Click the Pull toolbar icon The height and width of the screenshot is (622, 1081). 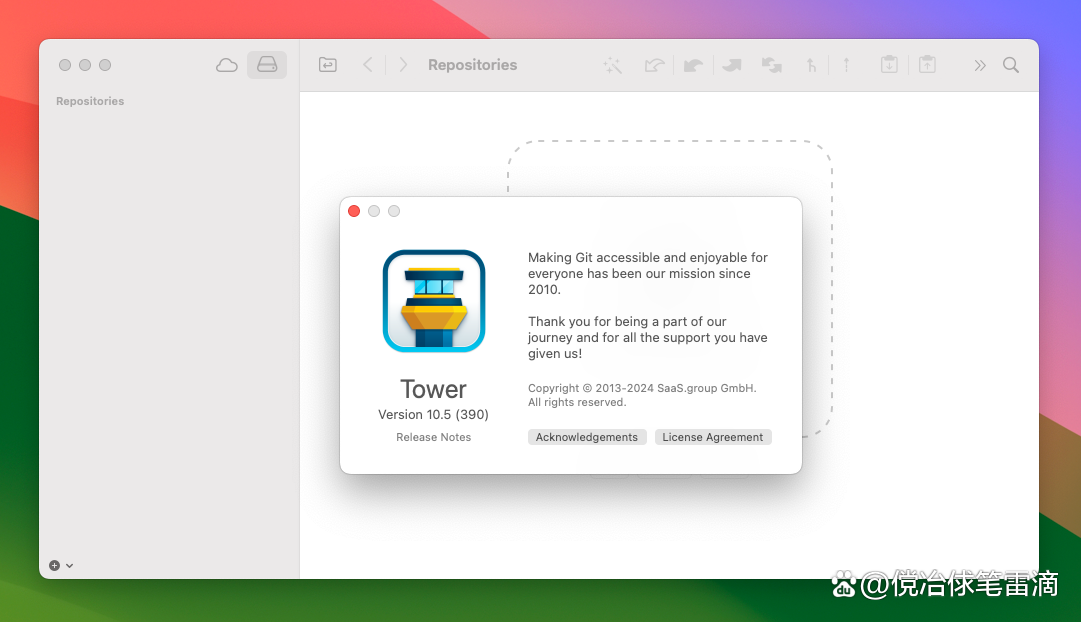click(693, 65)
